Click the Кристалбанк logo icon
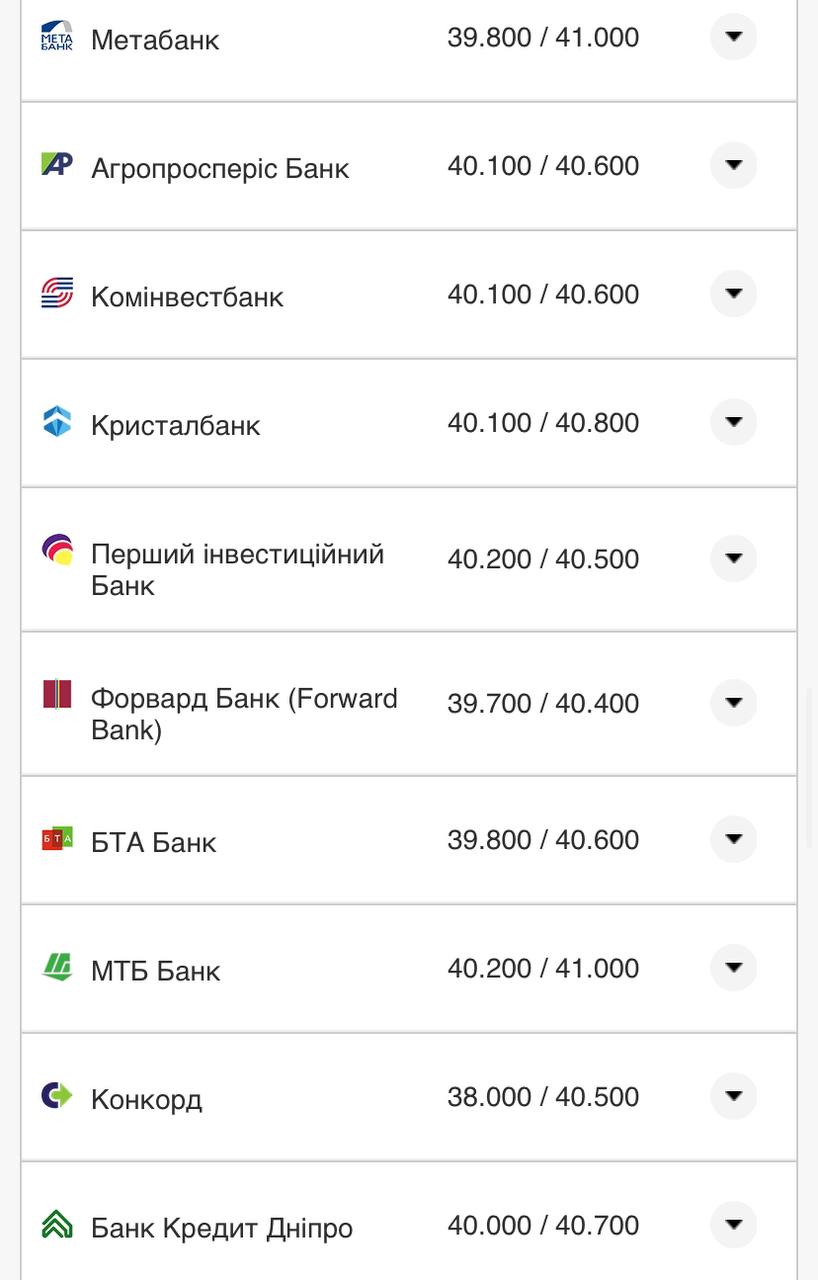The image size is (818, 1280). tap(57, 421)
